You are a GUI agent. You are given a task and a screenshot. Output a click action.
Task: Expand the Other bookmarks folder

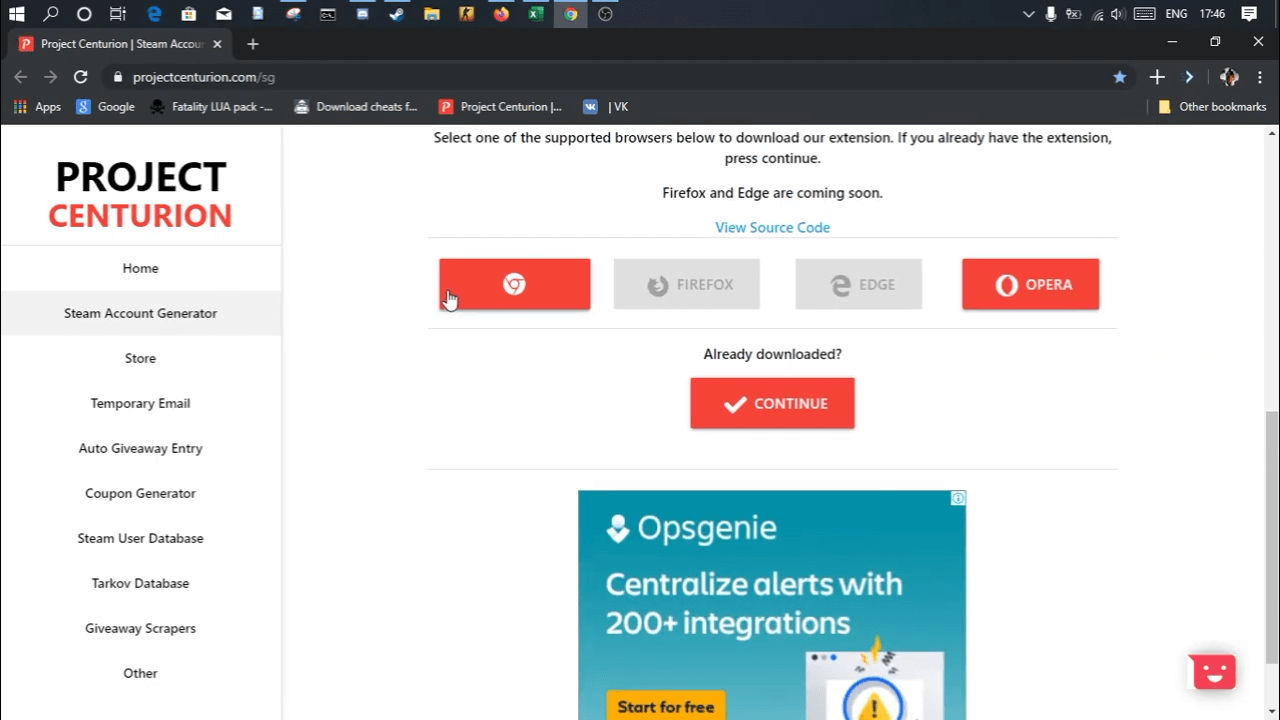1212,107
